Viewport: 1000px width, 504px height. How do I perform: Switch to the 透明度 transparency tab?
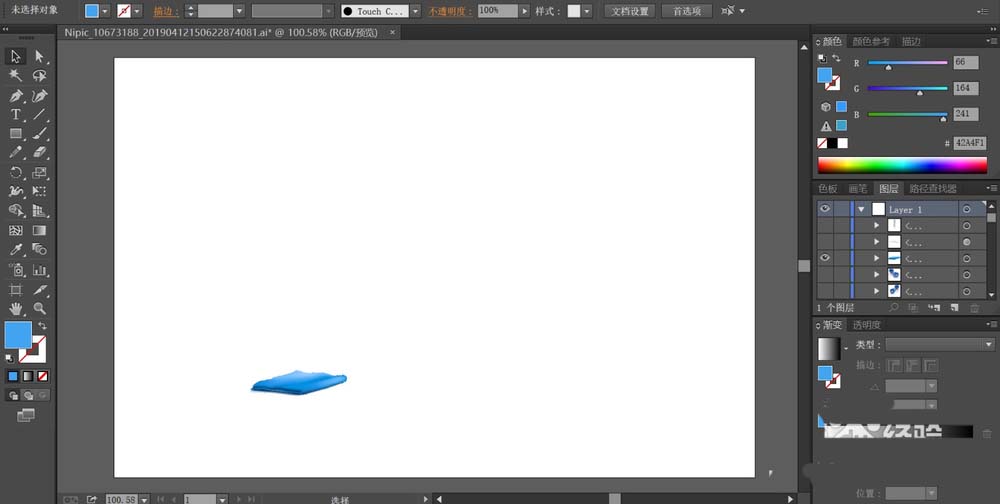(867, 325)
